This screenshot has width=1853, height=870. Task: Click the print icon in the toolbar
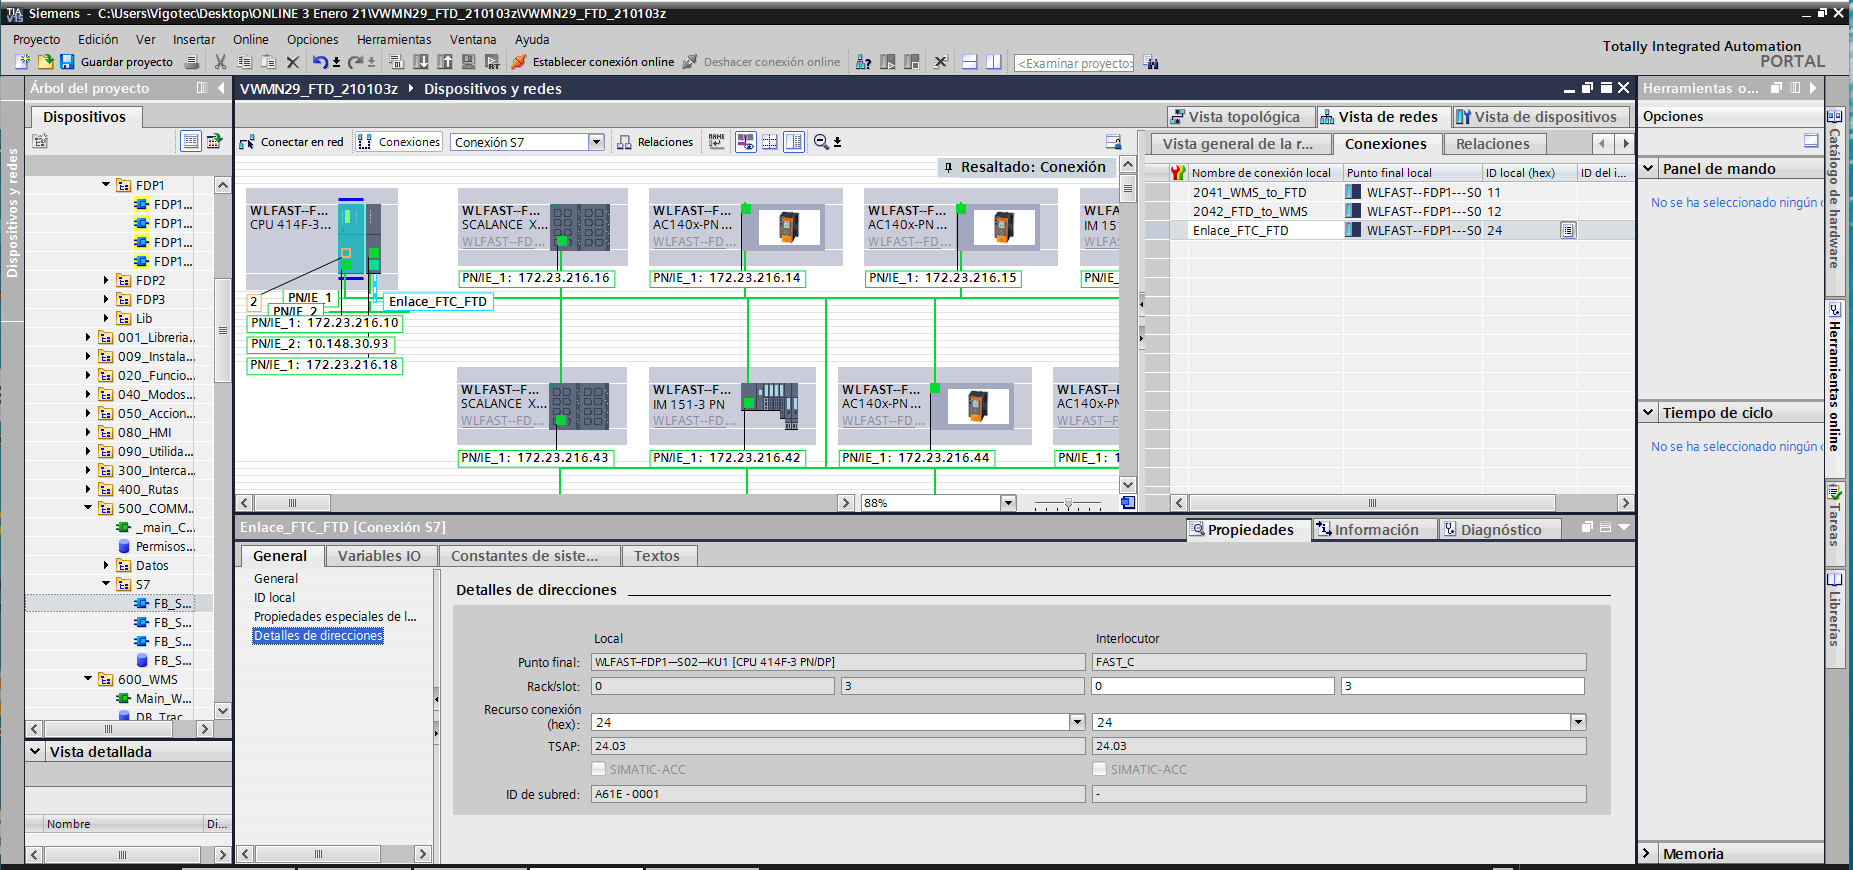pyautogui.click(x=192, y=62)
